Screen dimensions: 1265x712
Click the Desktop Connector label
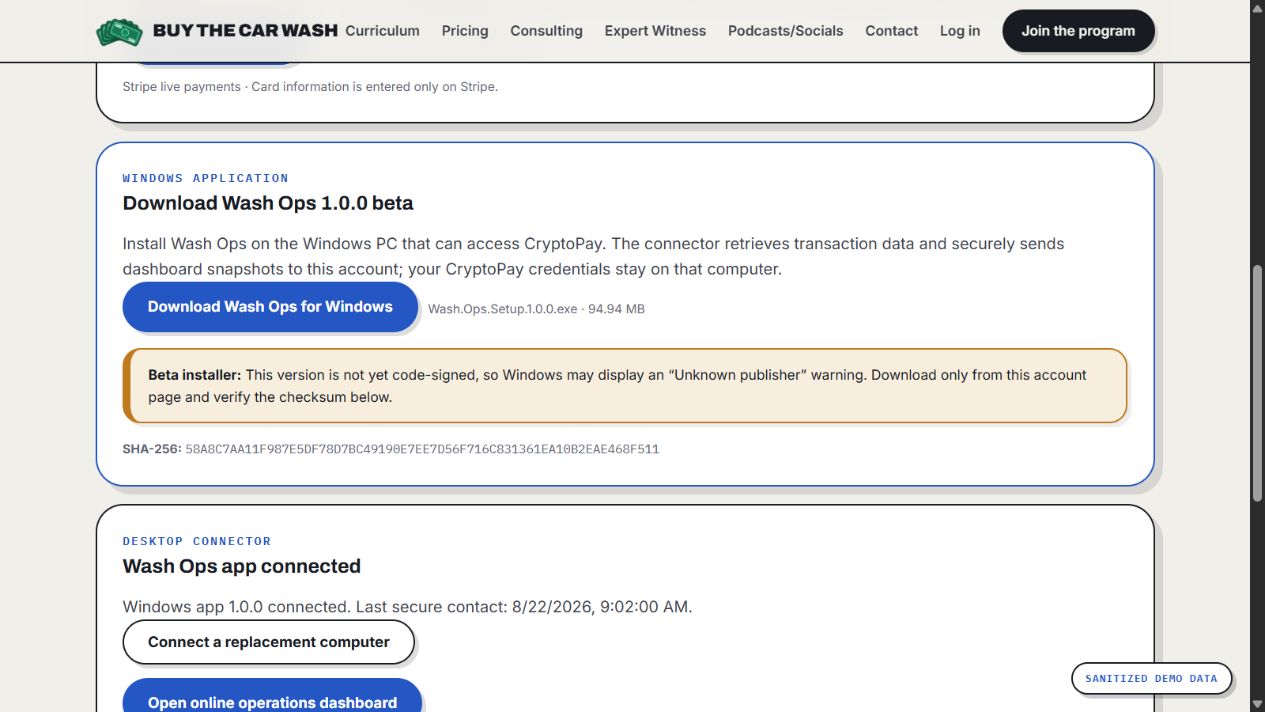coord(197,541)
